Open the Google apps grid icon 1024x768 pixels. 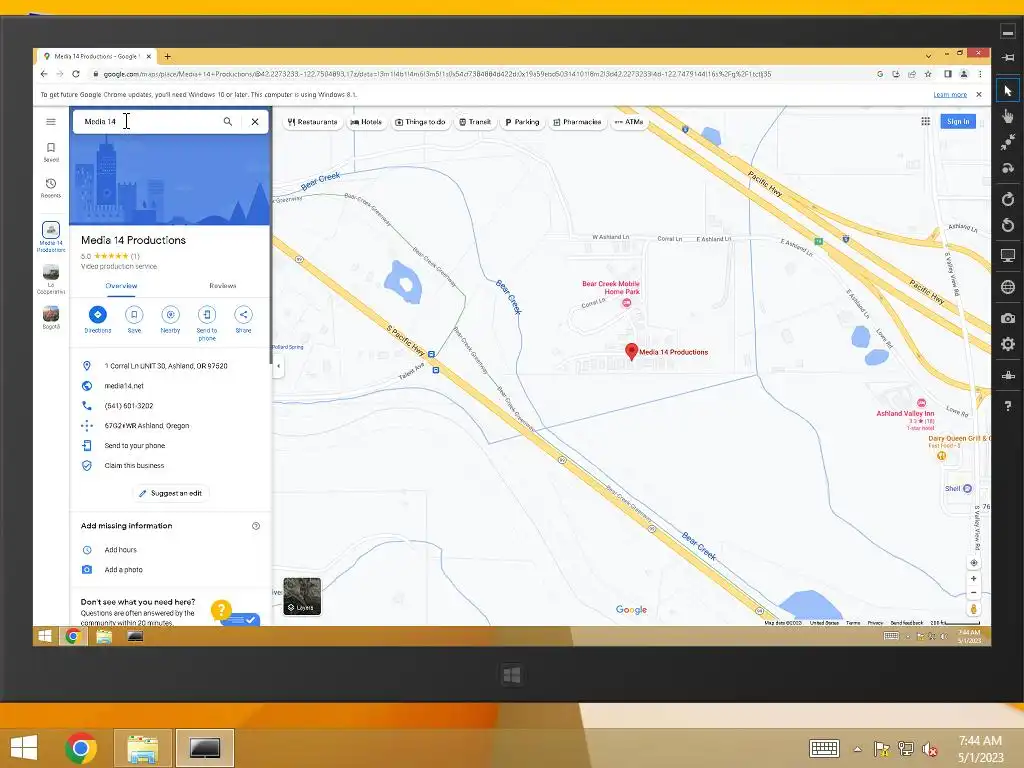tap(925, 121)
